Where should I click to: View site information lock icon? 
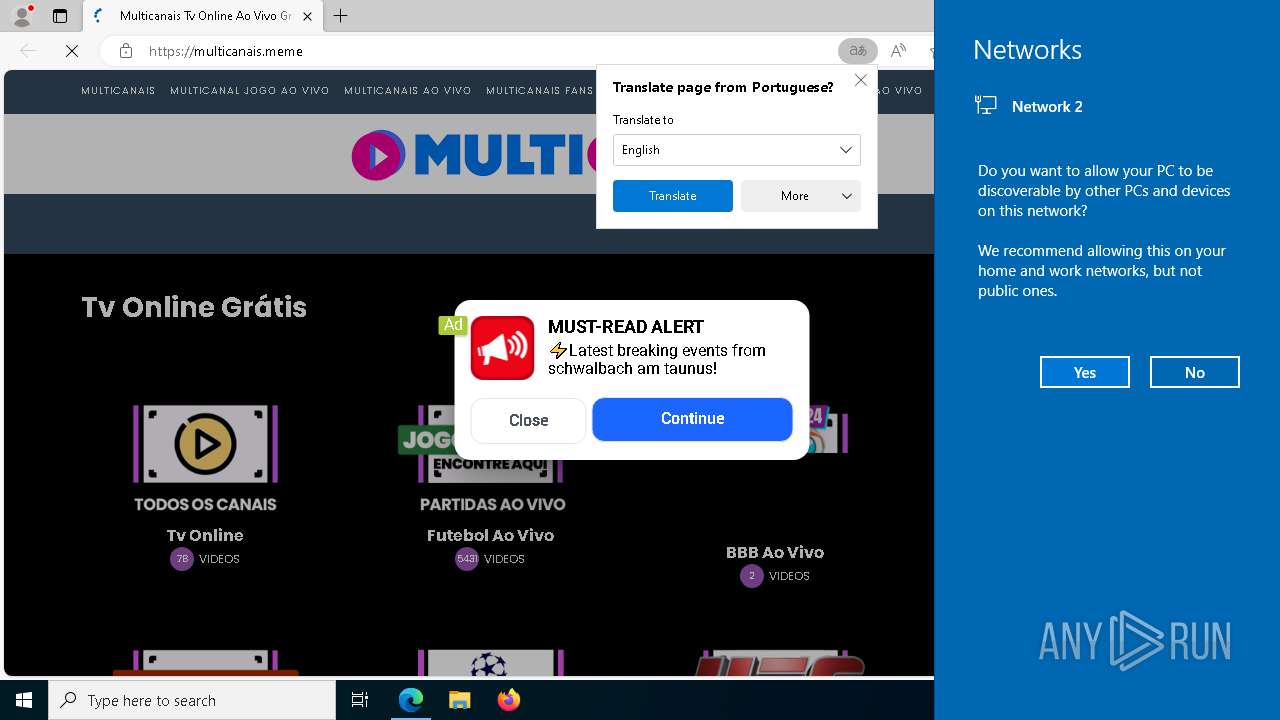[x=125, y=51]
